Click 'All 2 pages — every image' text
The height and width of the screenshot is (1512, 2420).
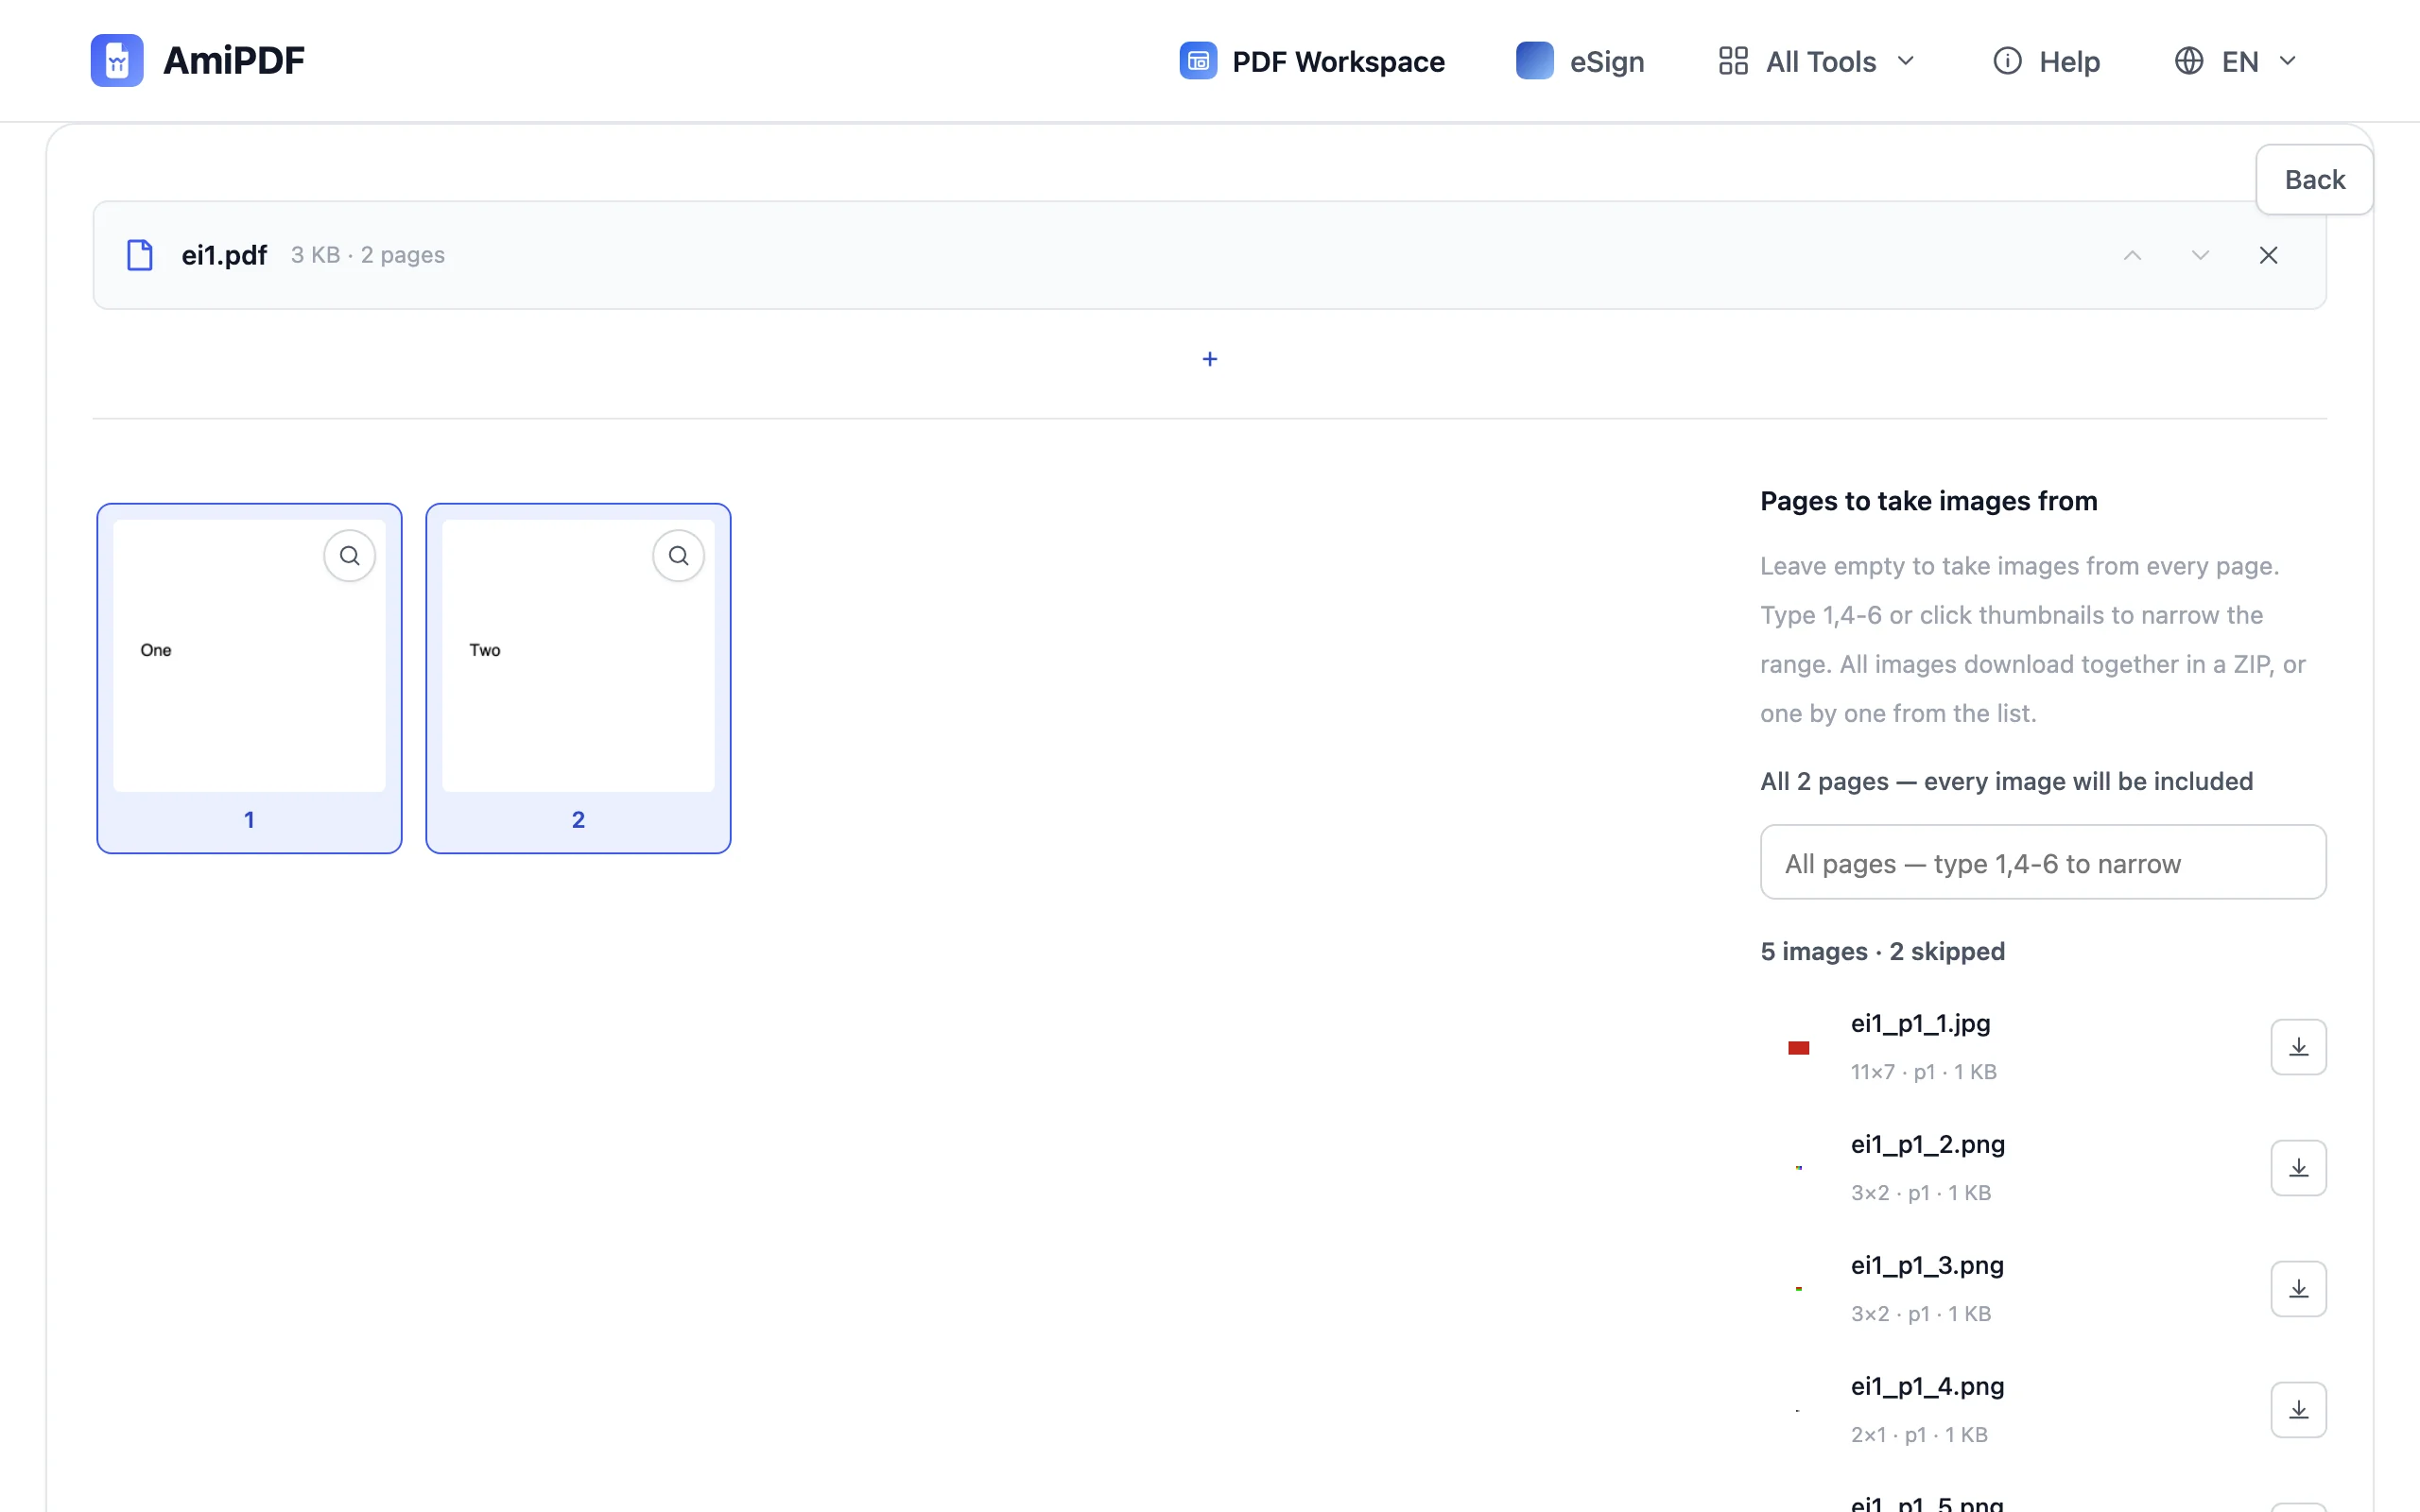coord(2006,781)
